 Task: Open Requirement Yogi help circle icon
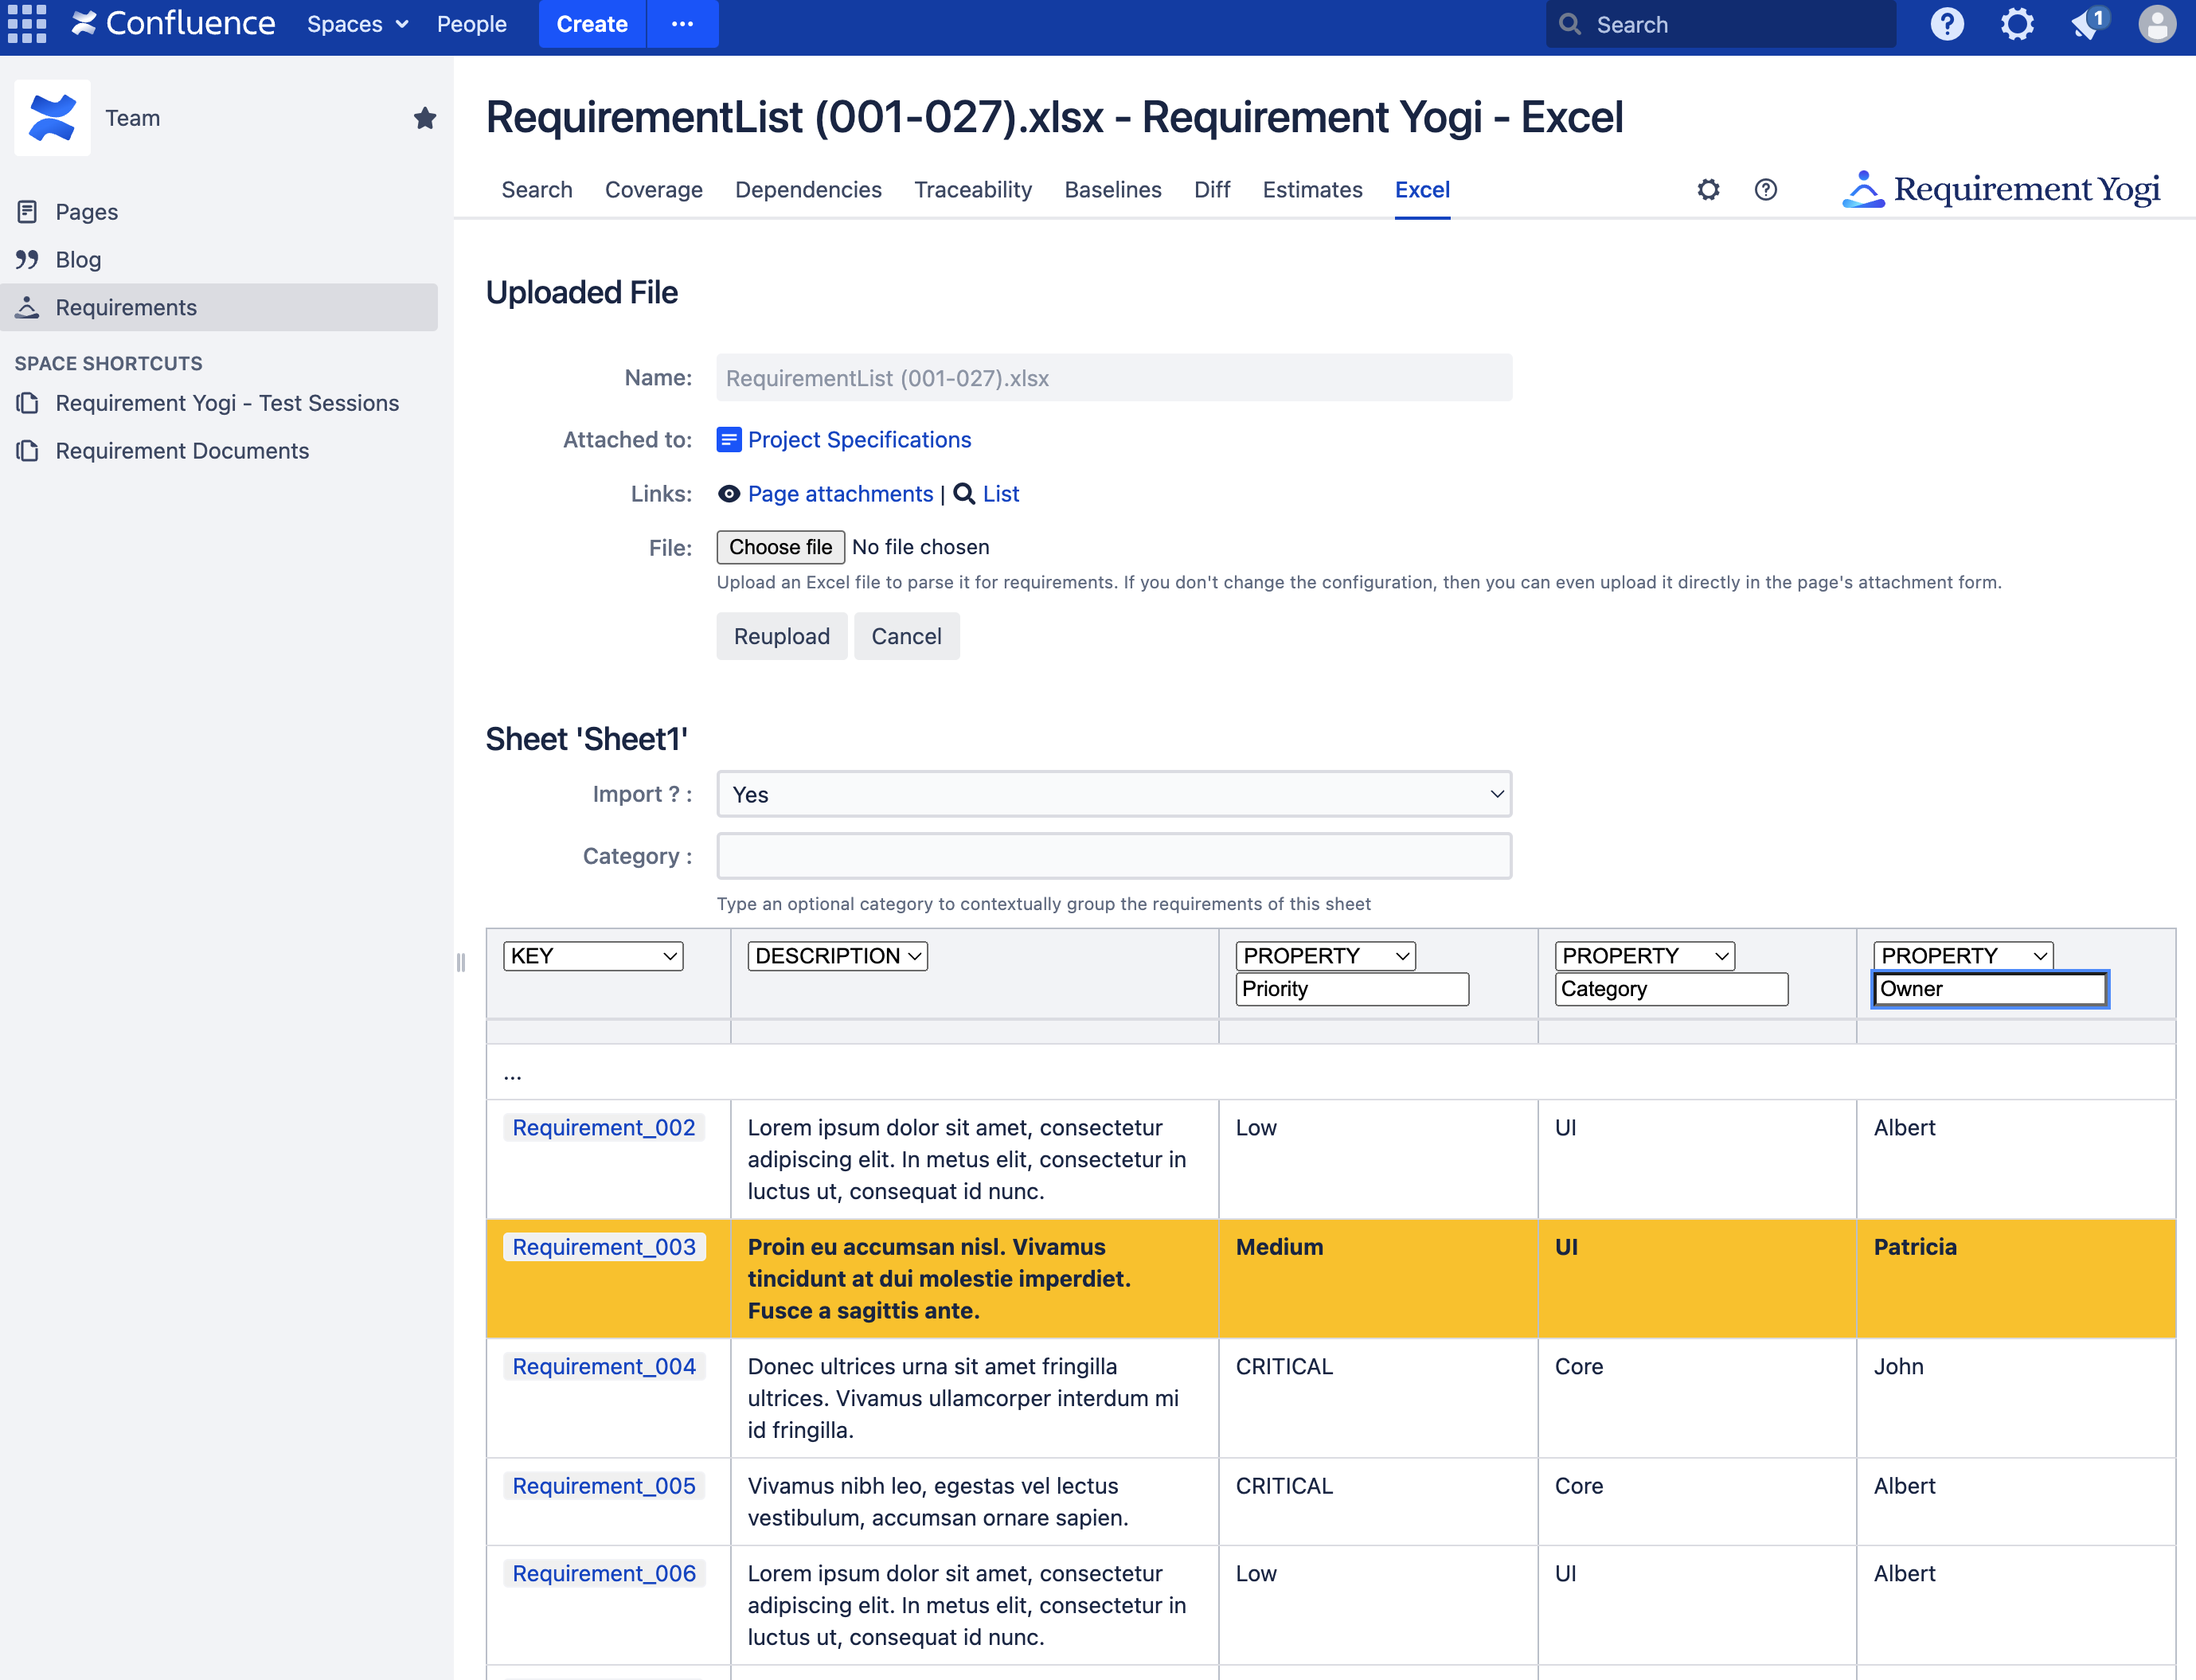point(1765,190)
